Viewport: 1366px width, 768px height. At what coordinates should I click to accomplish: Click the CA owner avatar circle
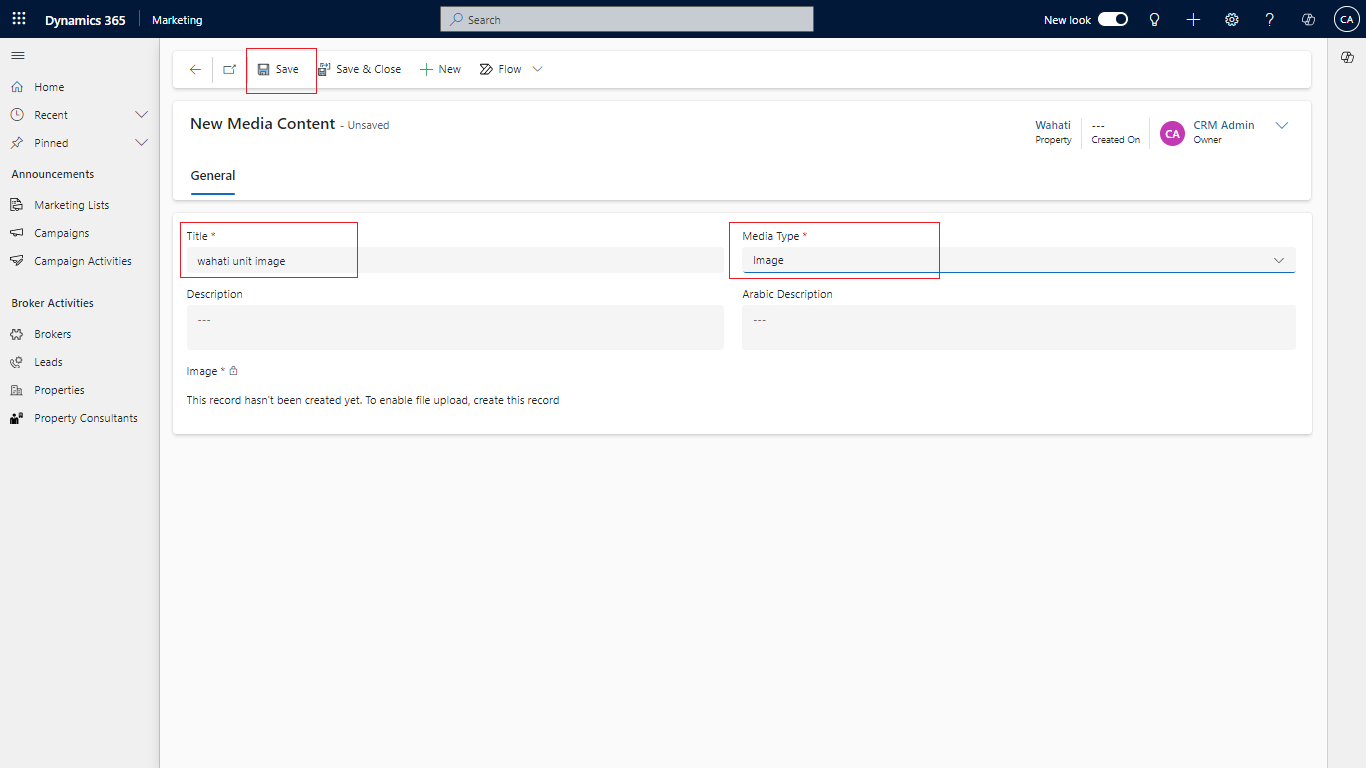coord(1172,133)
